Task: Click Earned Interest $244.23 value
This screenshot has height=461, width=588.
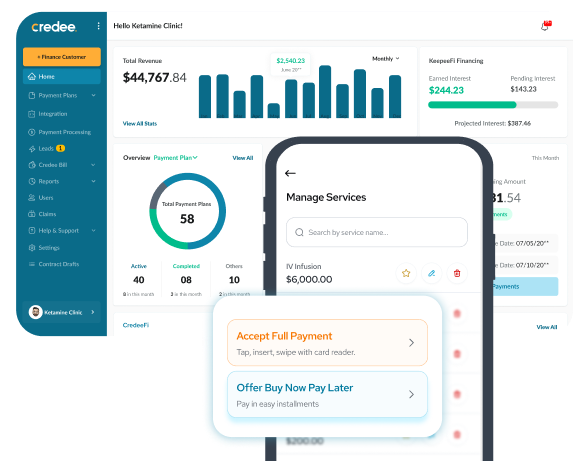Action: pyautogui.click(x=446, y=90)
